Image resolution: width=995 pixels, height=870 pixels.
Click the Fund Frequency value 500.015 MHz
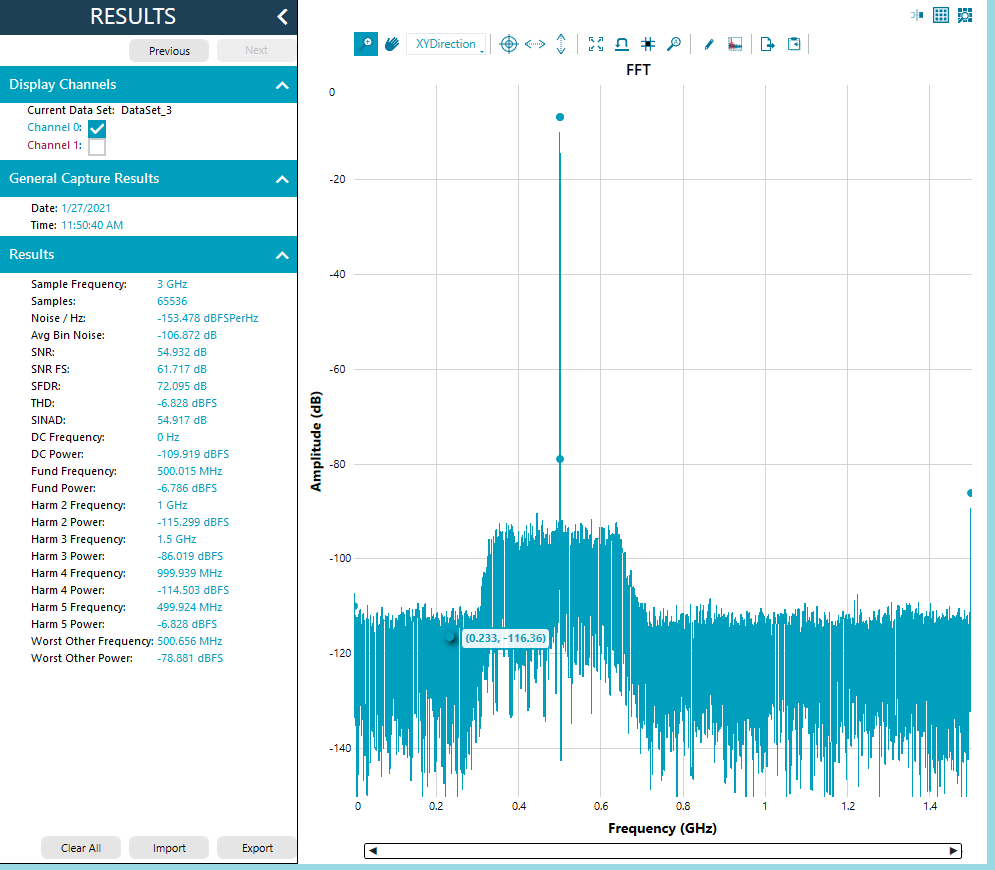coord(190,471)
